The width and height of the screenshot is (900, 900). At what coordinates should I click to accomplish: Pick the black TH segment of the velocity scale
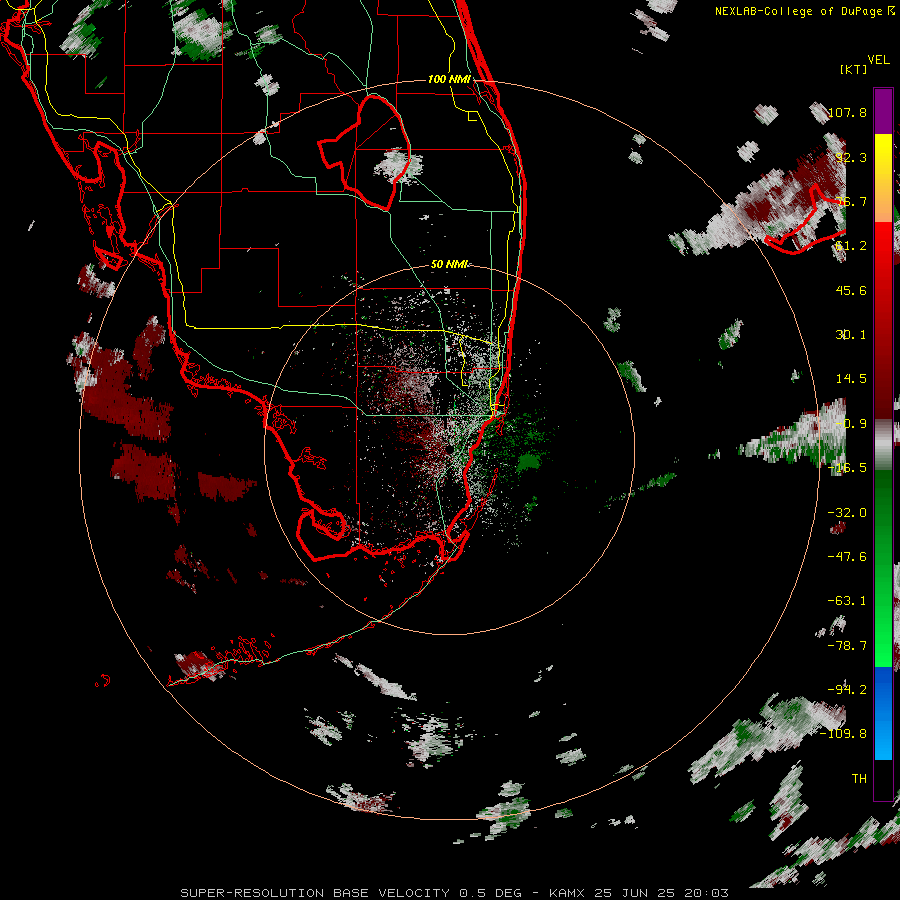pyautogui.click(x=883, y=779)
